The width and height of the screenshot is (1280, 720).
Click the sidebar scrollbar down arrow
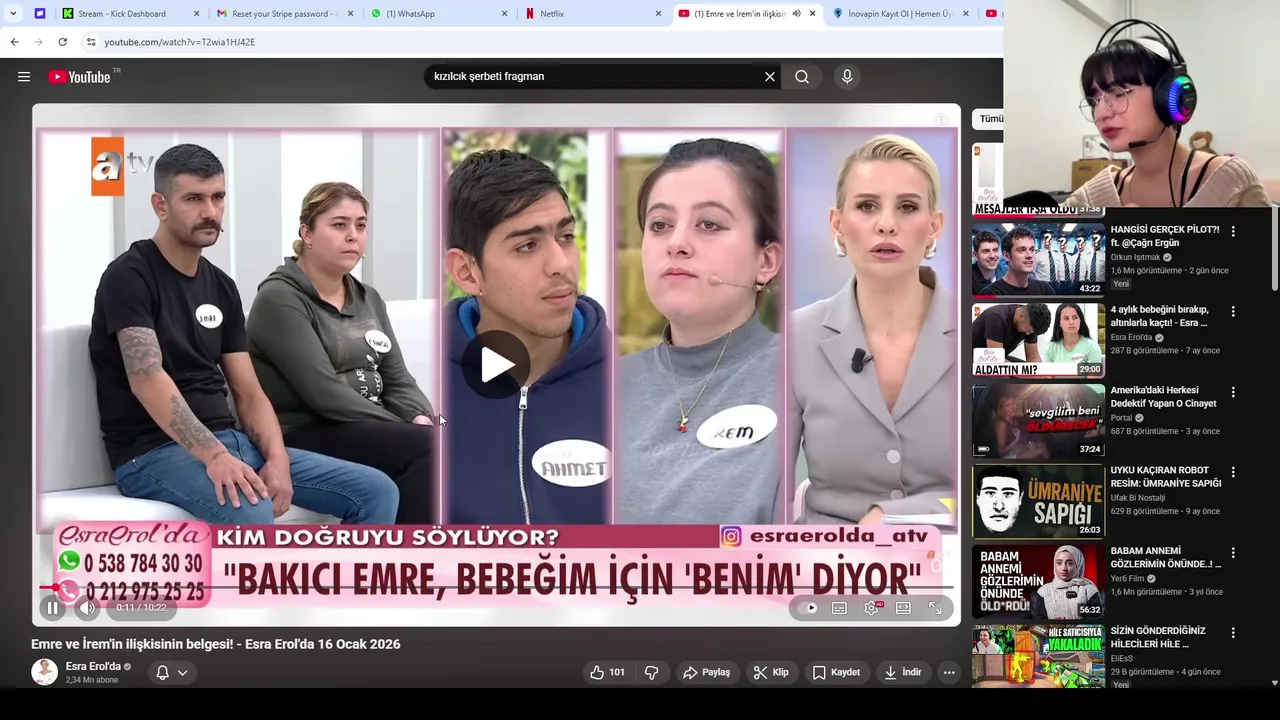click(1274, 683)
